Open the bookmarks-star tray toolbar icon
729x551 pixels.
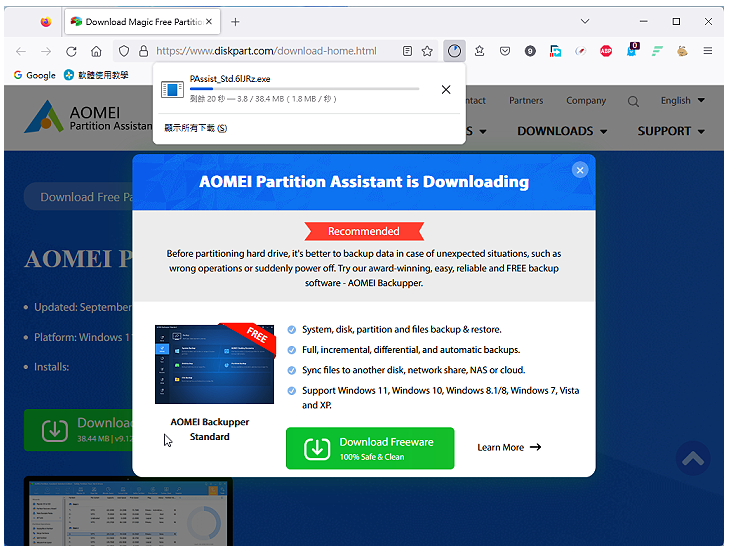479,51
